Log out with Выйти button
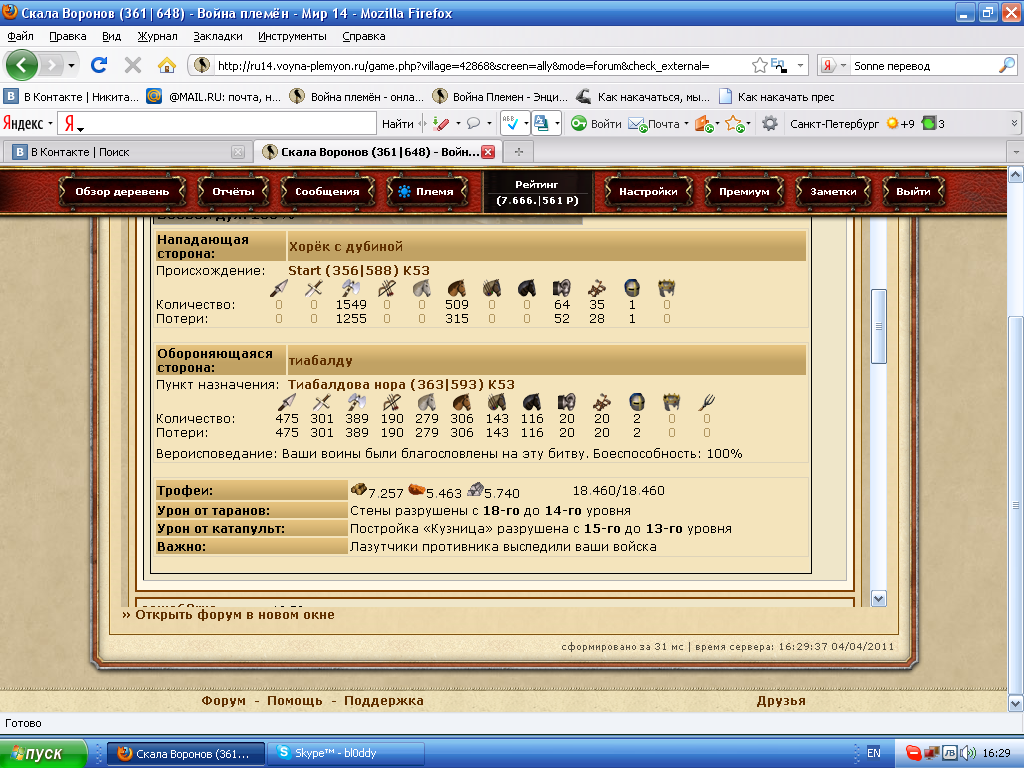Viewport: 1024px width, 768px height. click(x=913, y=191)
